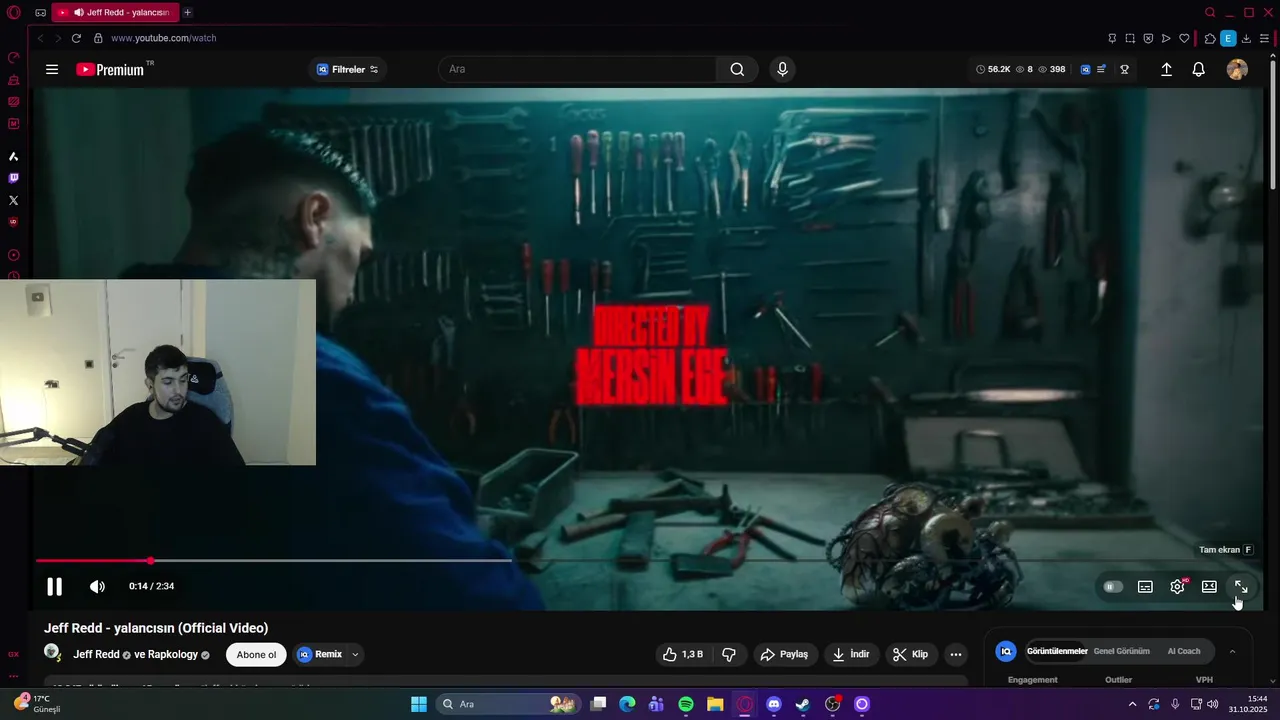Open the vidIQ IQ icon in header

click(1085, 69)
